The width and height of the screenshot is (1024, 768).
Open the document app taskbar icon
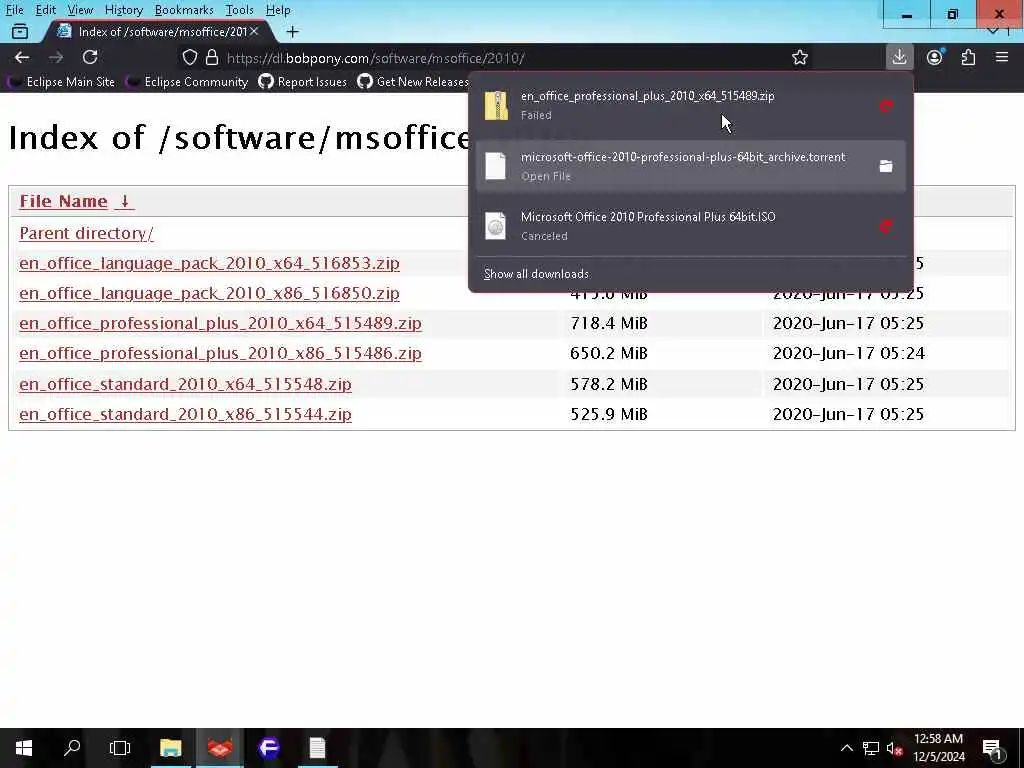tap(317, 748)
